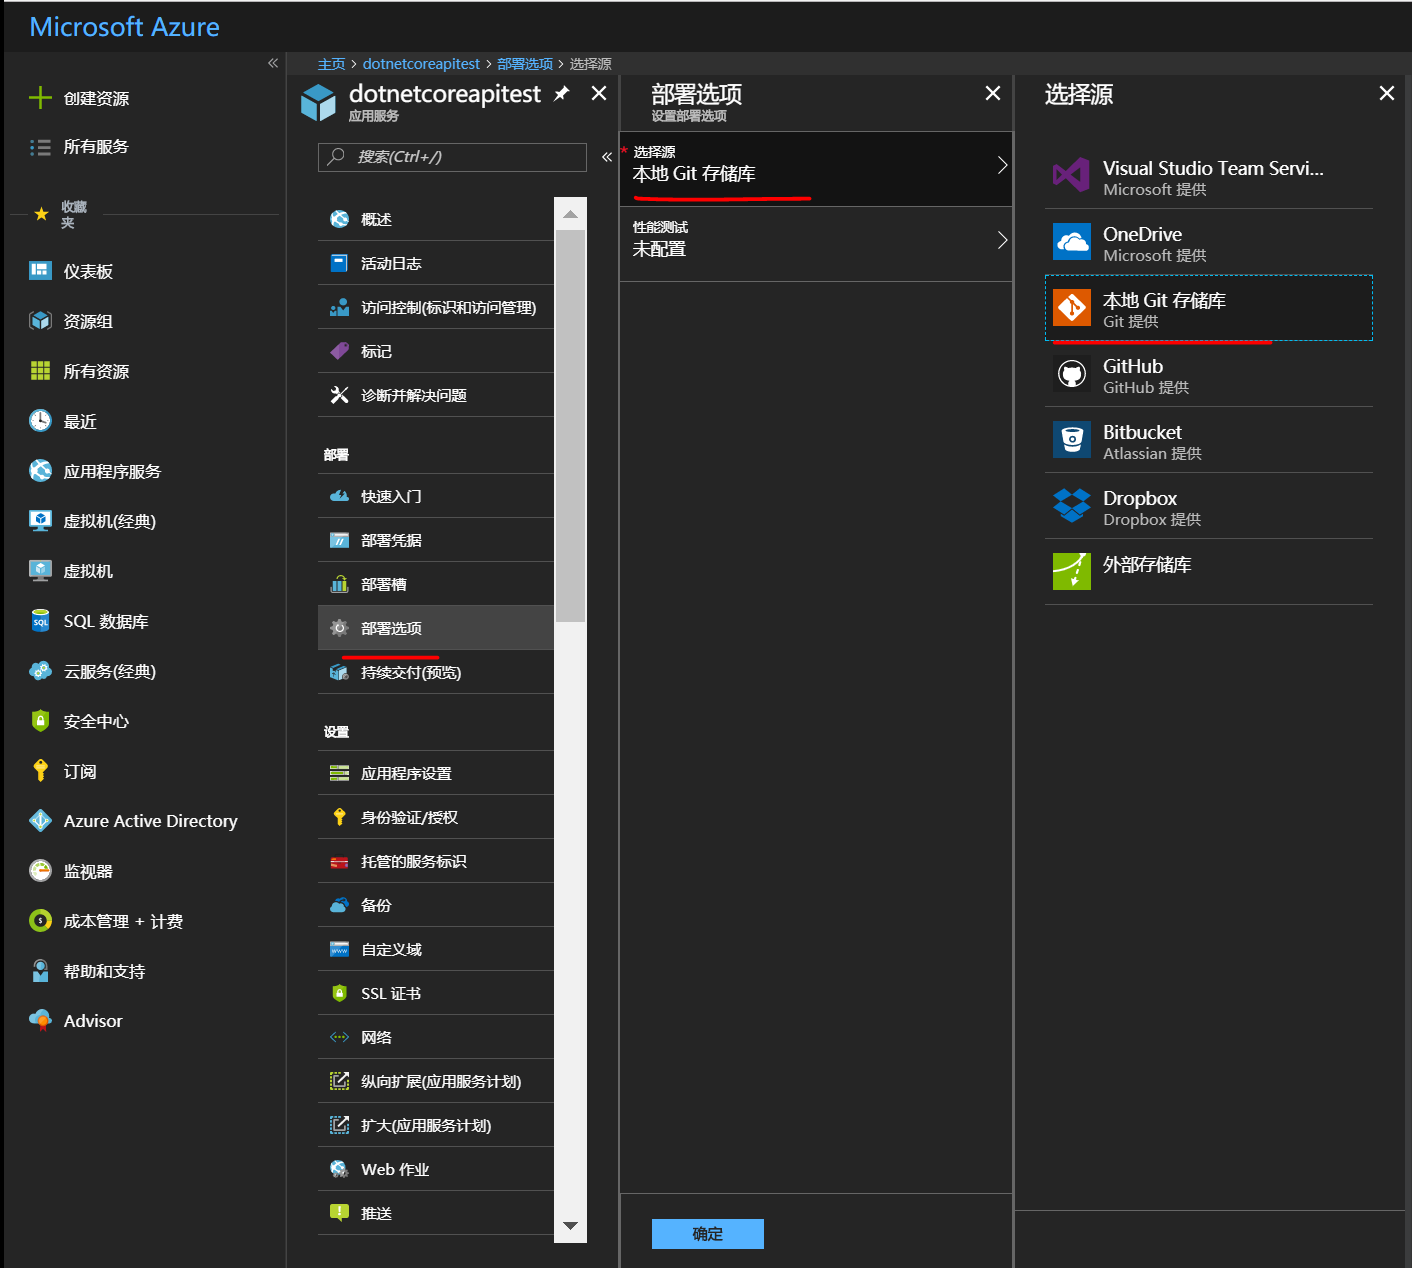Open Continuous Delivery (持续交付) menu item
1412x1268 pixels.
coord(436,672)
